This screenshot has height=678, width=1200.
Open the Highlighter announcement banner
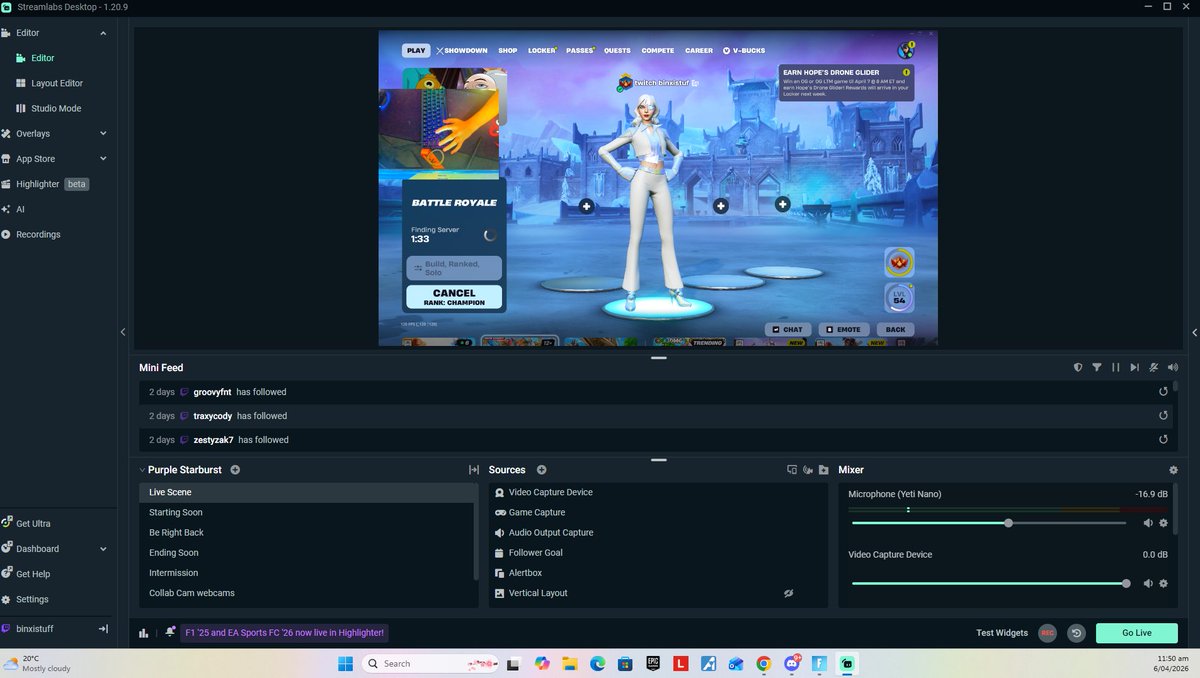pos(284,632)
